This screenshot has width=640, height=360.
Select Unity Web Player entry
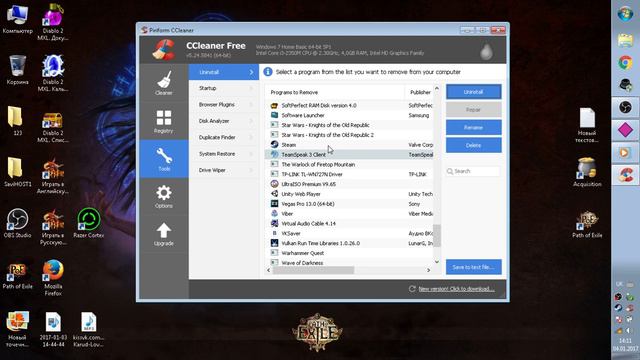pyautogui.click(x=349, y=194)
